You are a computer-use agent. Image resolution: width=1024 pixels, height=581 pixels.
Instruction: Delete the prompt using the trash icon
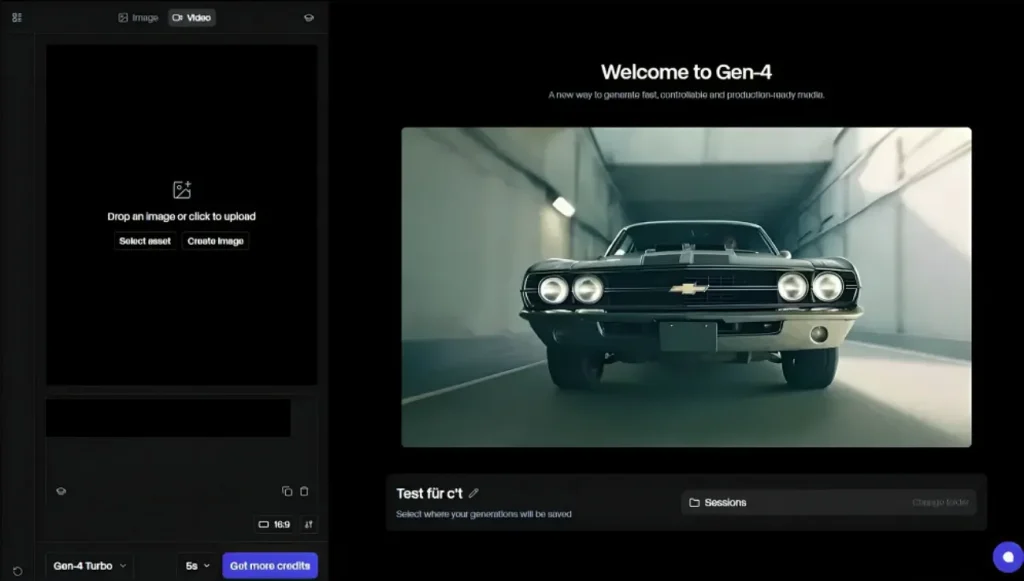click(x=304, y=491)
